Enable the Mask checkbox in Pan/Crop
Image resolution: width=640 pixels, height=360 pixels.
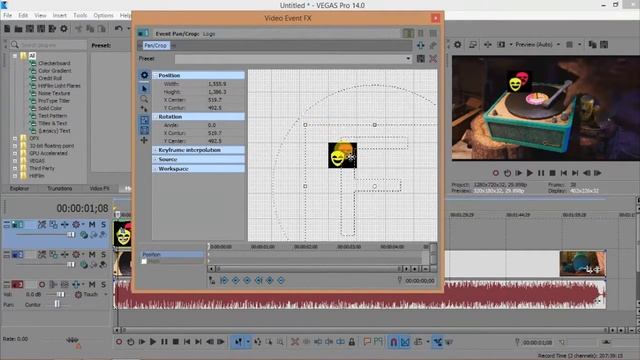pos(144,261)
